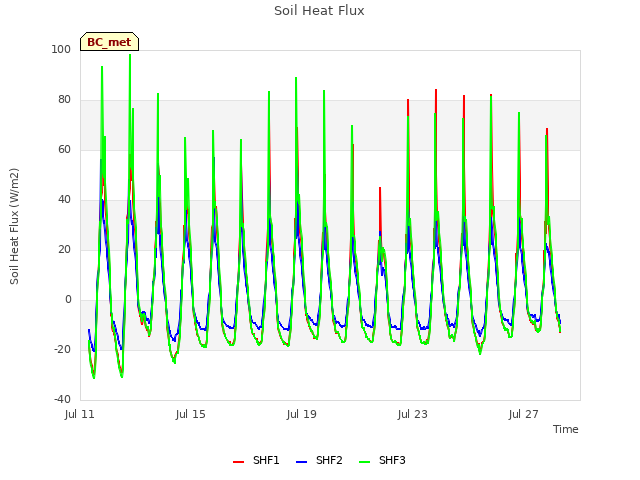Click the y-axis tick label 40
This screenshot has height=480, width=640.
coord(64,200)
